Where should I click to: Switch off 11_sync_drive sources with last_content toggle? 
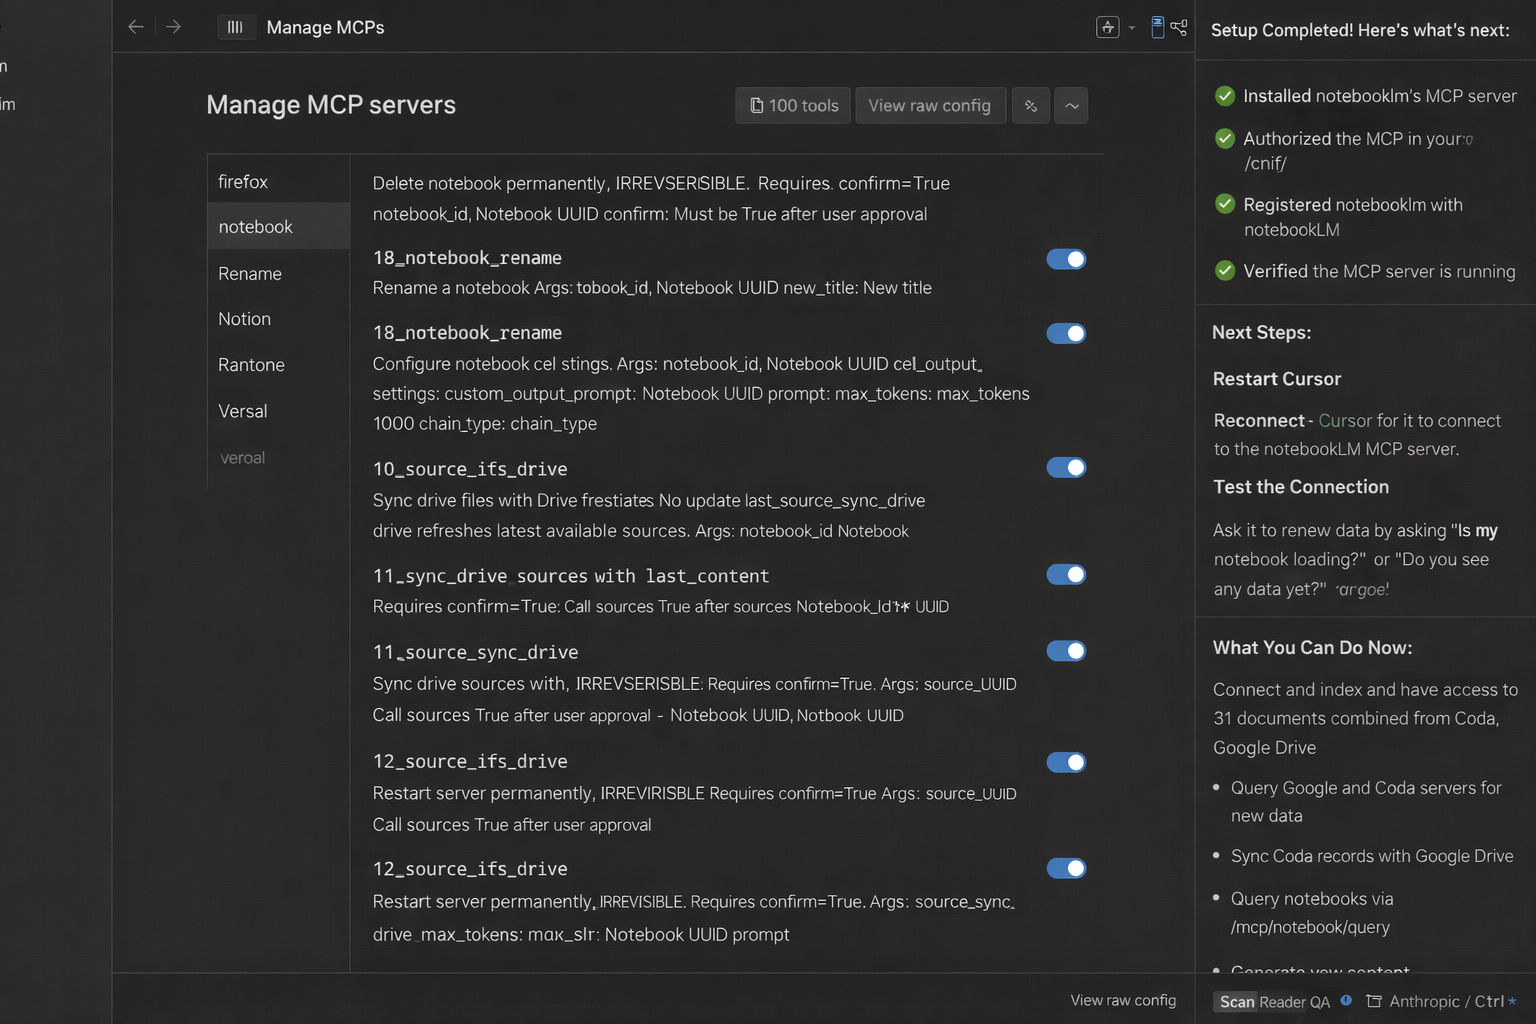[x=1066, y=575]
